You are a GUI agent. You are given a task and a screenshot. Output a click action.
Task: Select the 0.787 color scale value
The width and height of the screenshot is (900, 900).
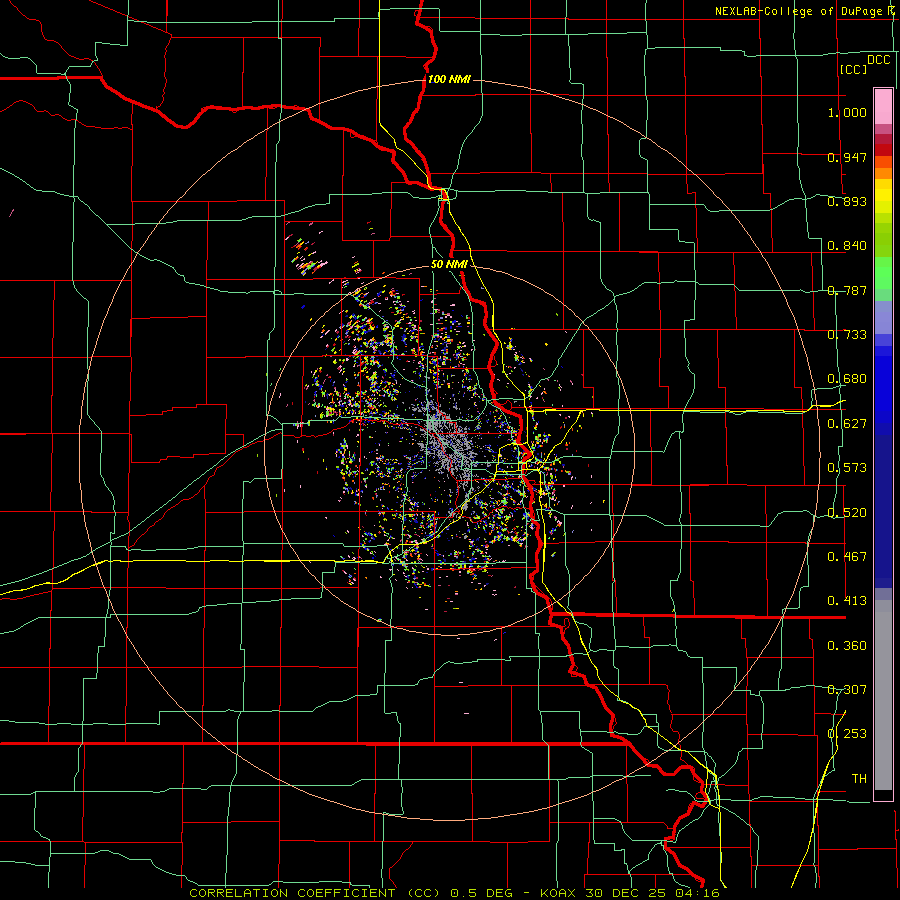847,290
